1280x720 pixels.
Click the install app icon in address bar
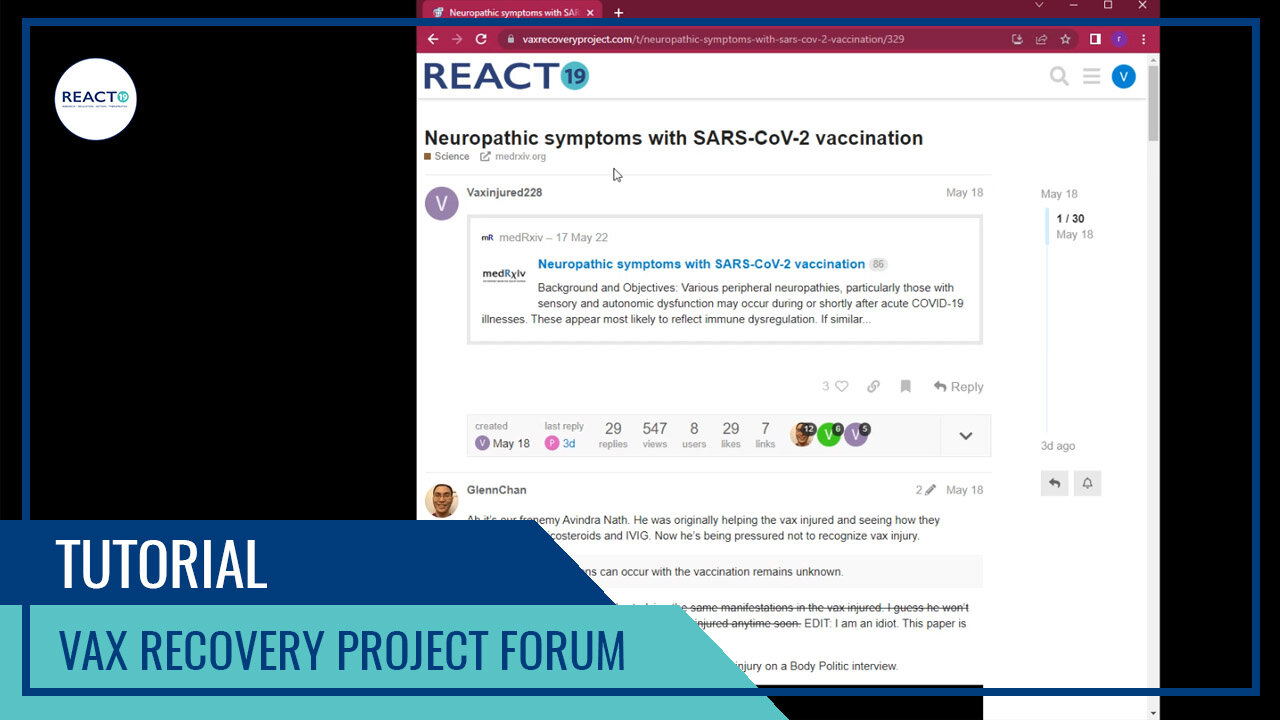pyautogui.click(x=1017, y=39)
